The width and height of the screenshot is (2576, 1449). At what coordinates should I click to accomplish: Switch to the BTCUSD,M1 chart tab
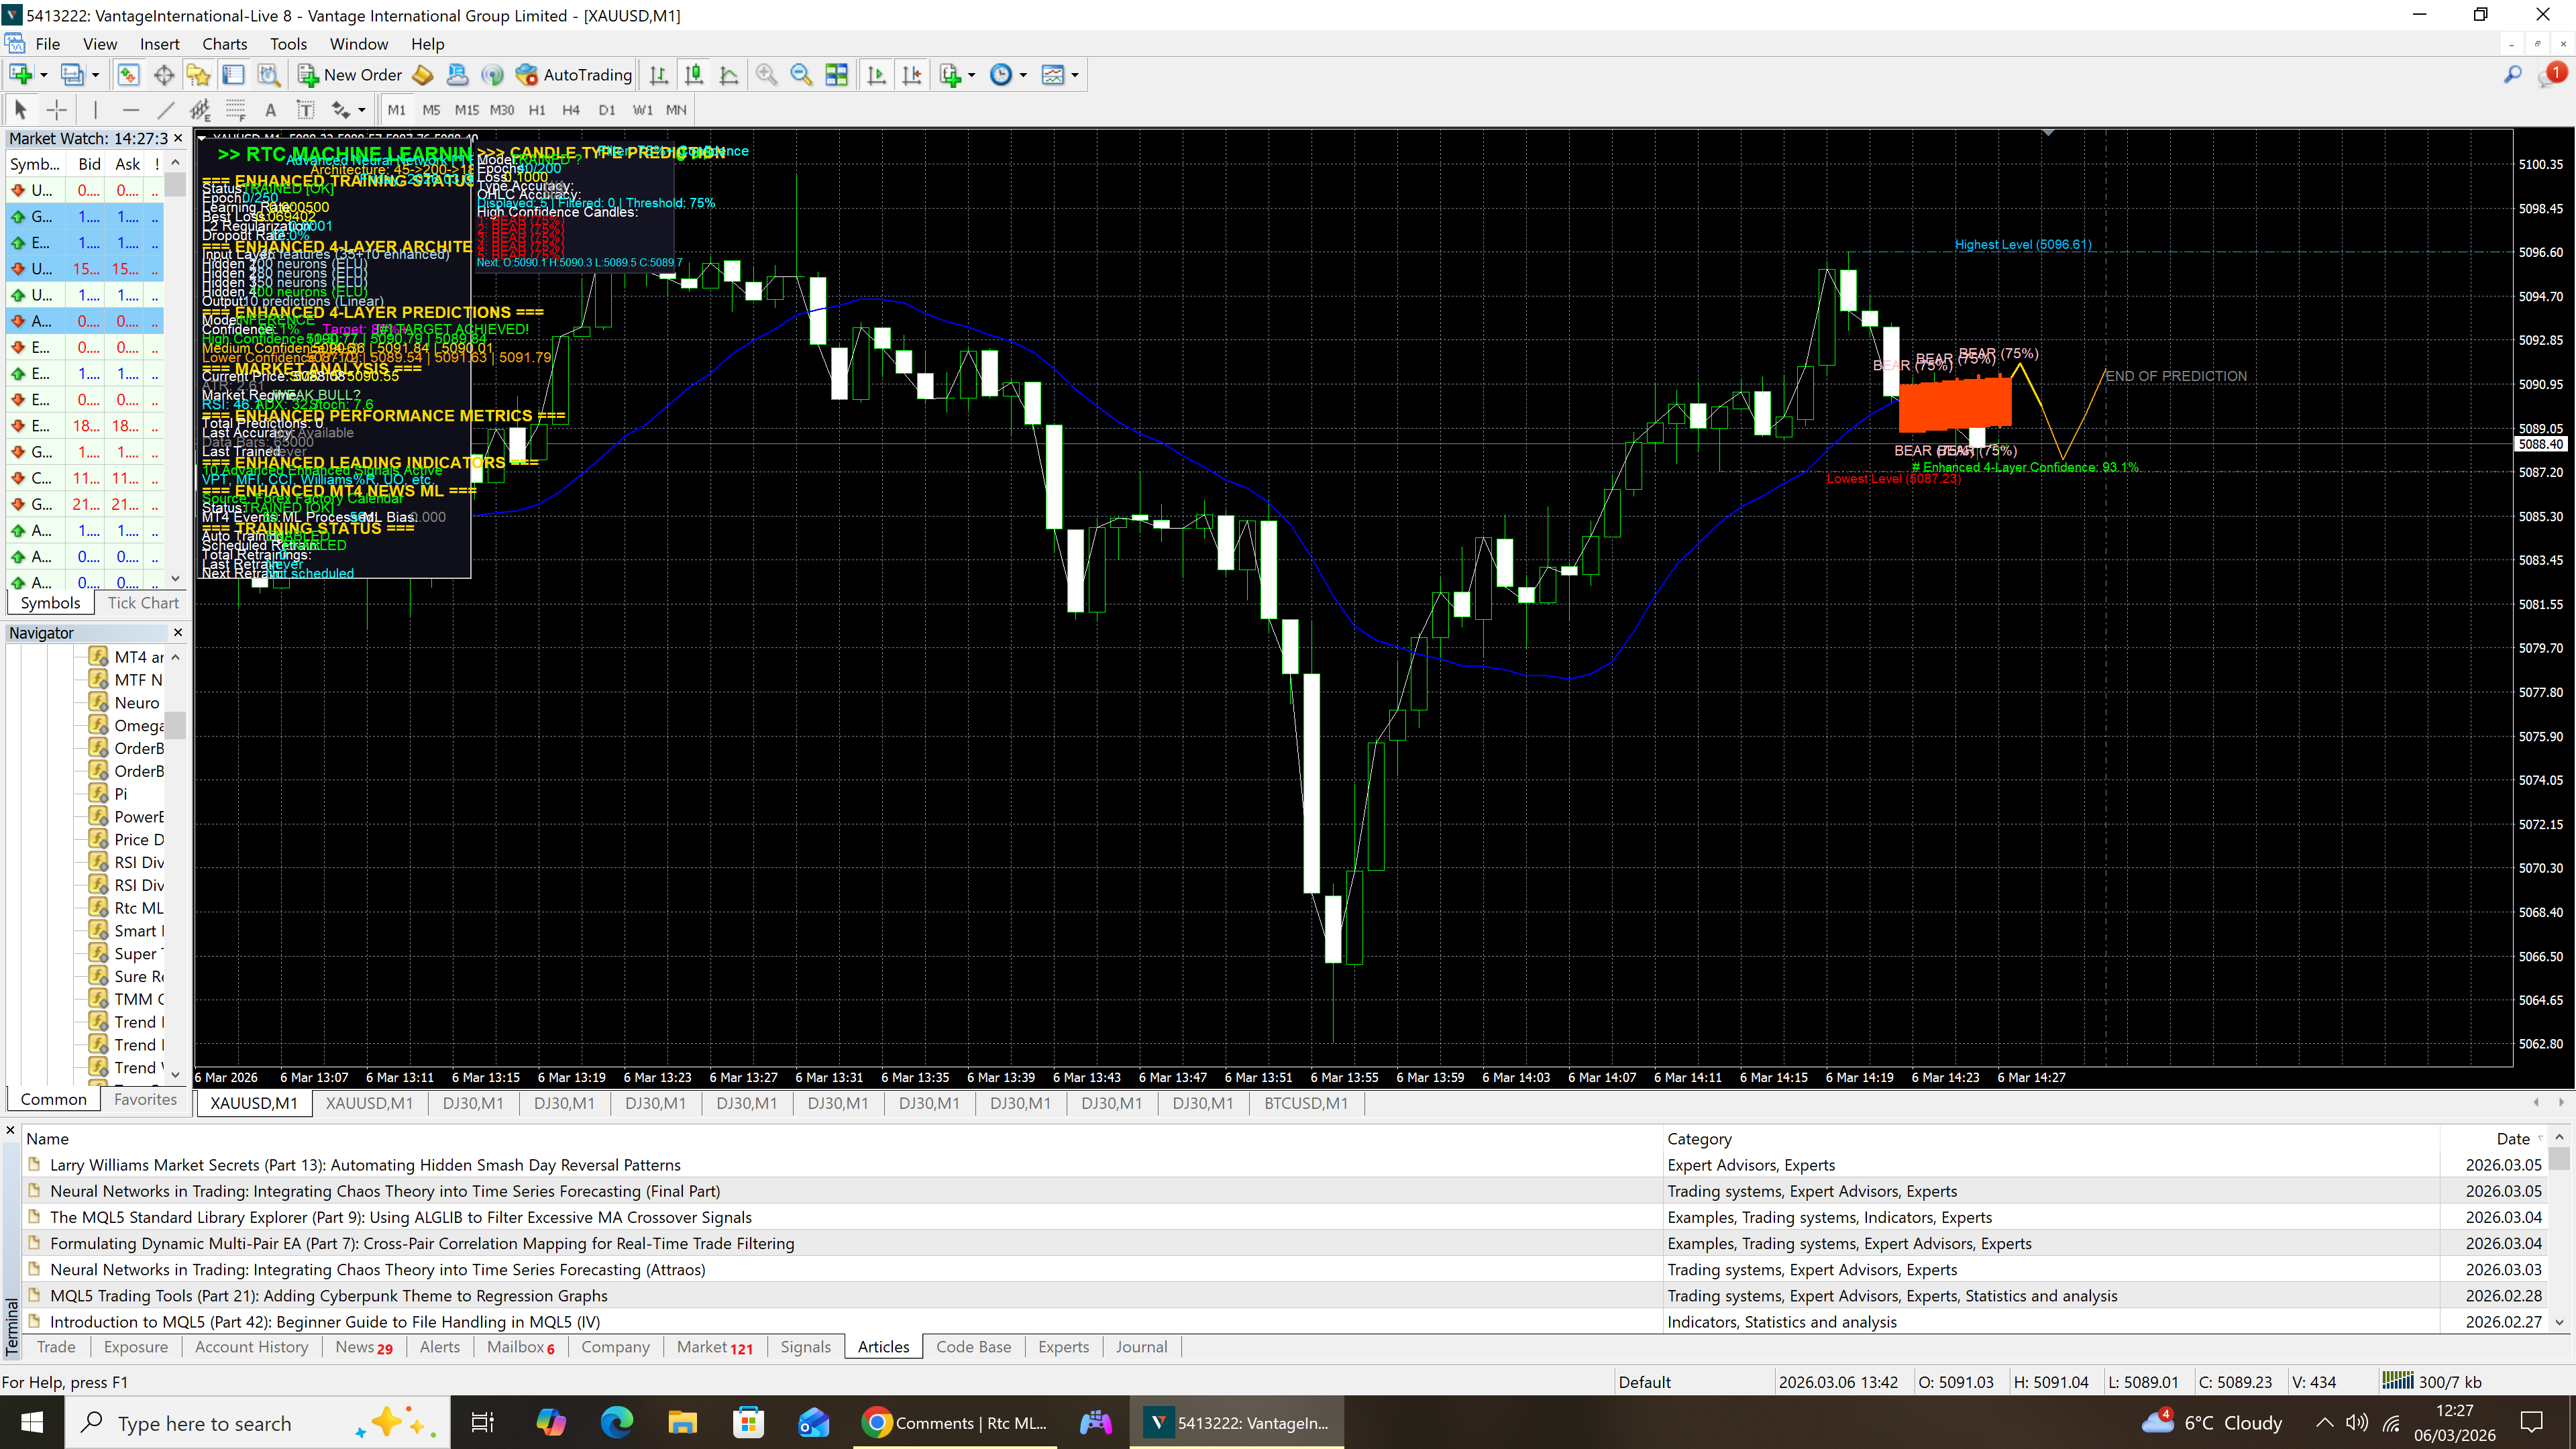(x=1305, y=1103)
